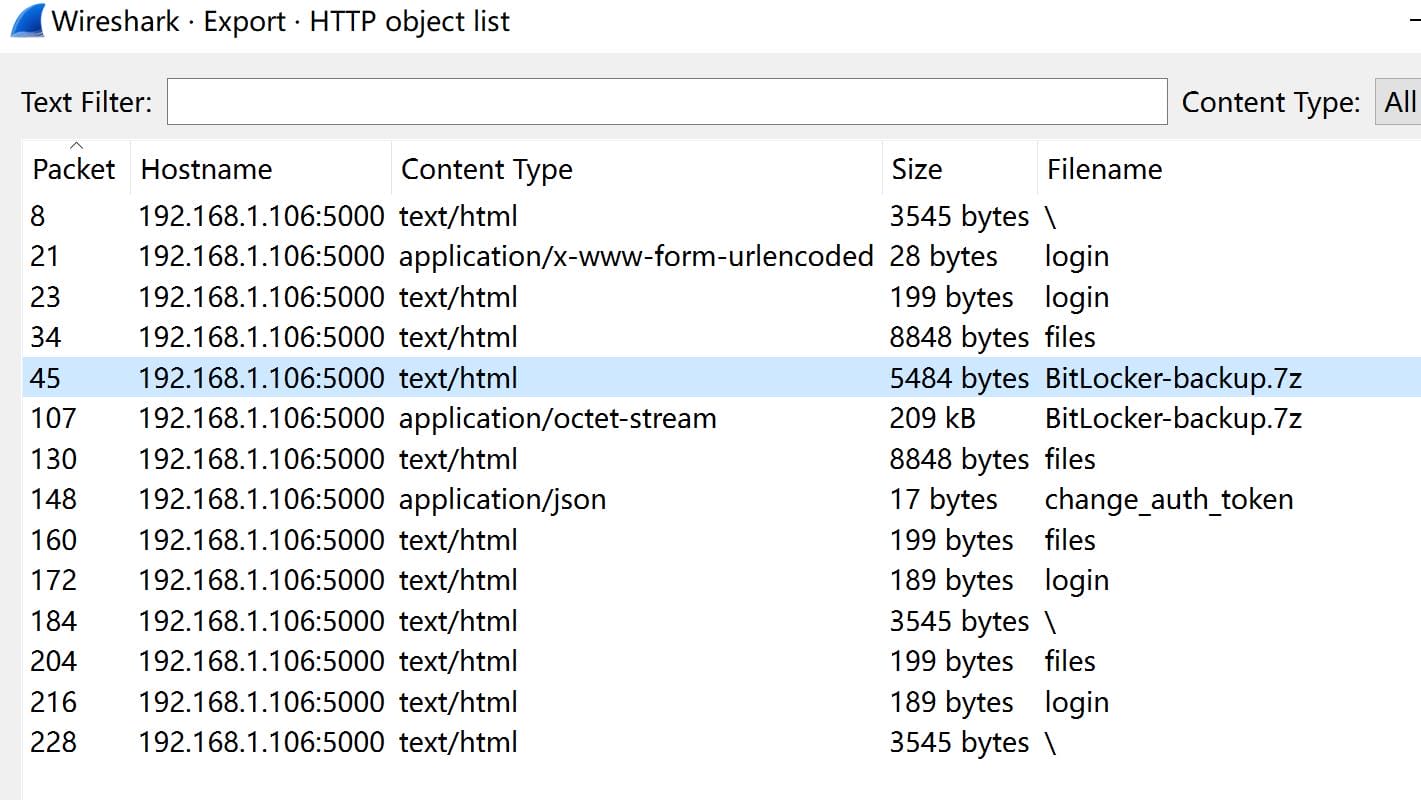Image resolution: width=1421 pixels, height=800 pixels.
Task: Click the application/octet-stream content type cell
Action: tap(557, 418)
